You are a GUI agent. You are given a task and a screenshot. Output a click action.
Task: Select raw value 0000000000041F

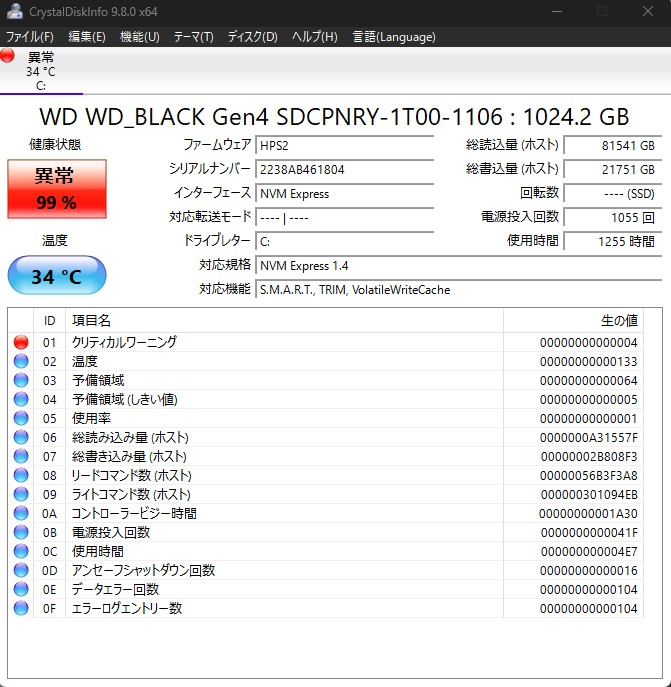(x=589, y=532)
